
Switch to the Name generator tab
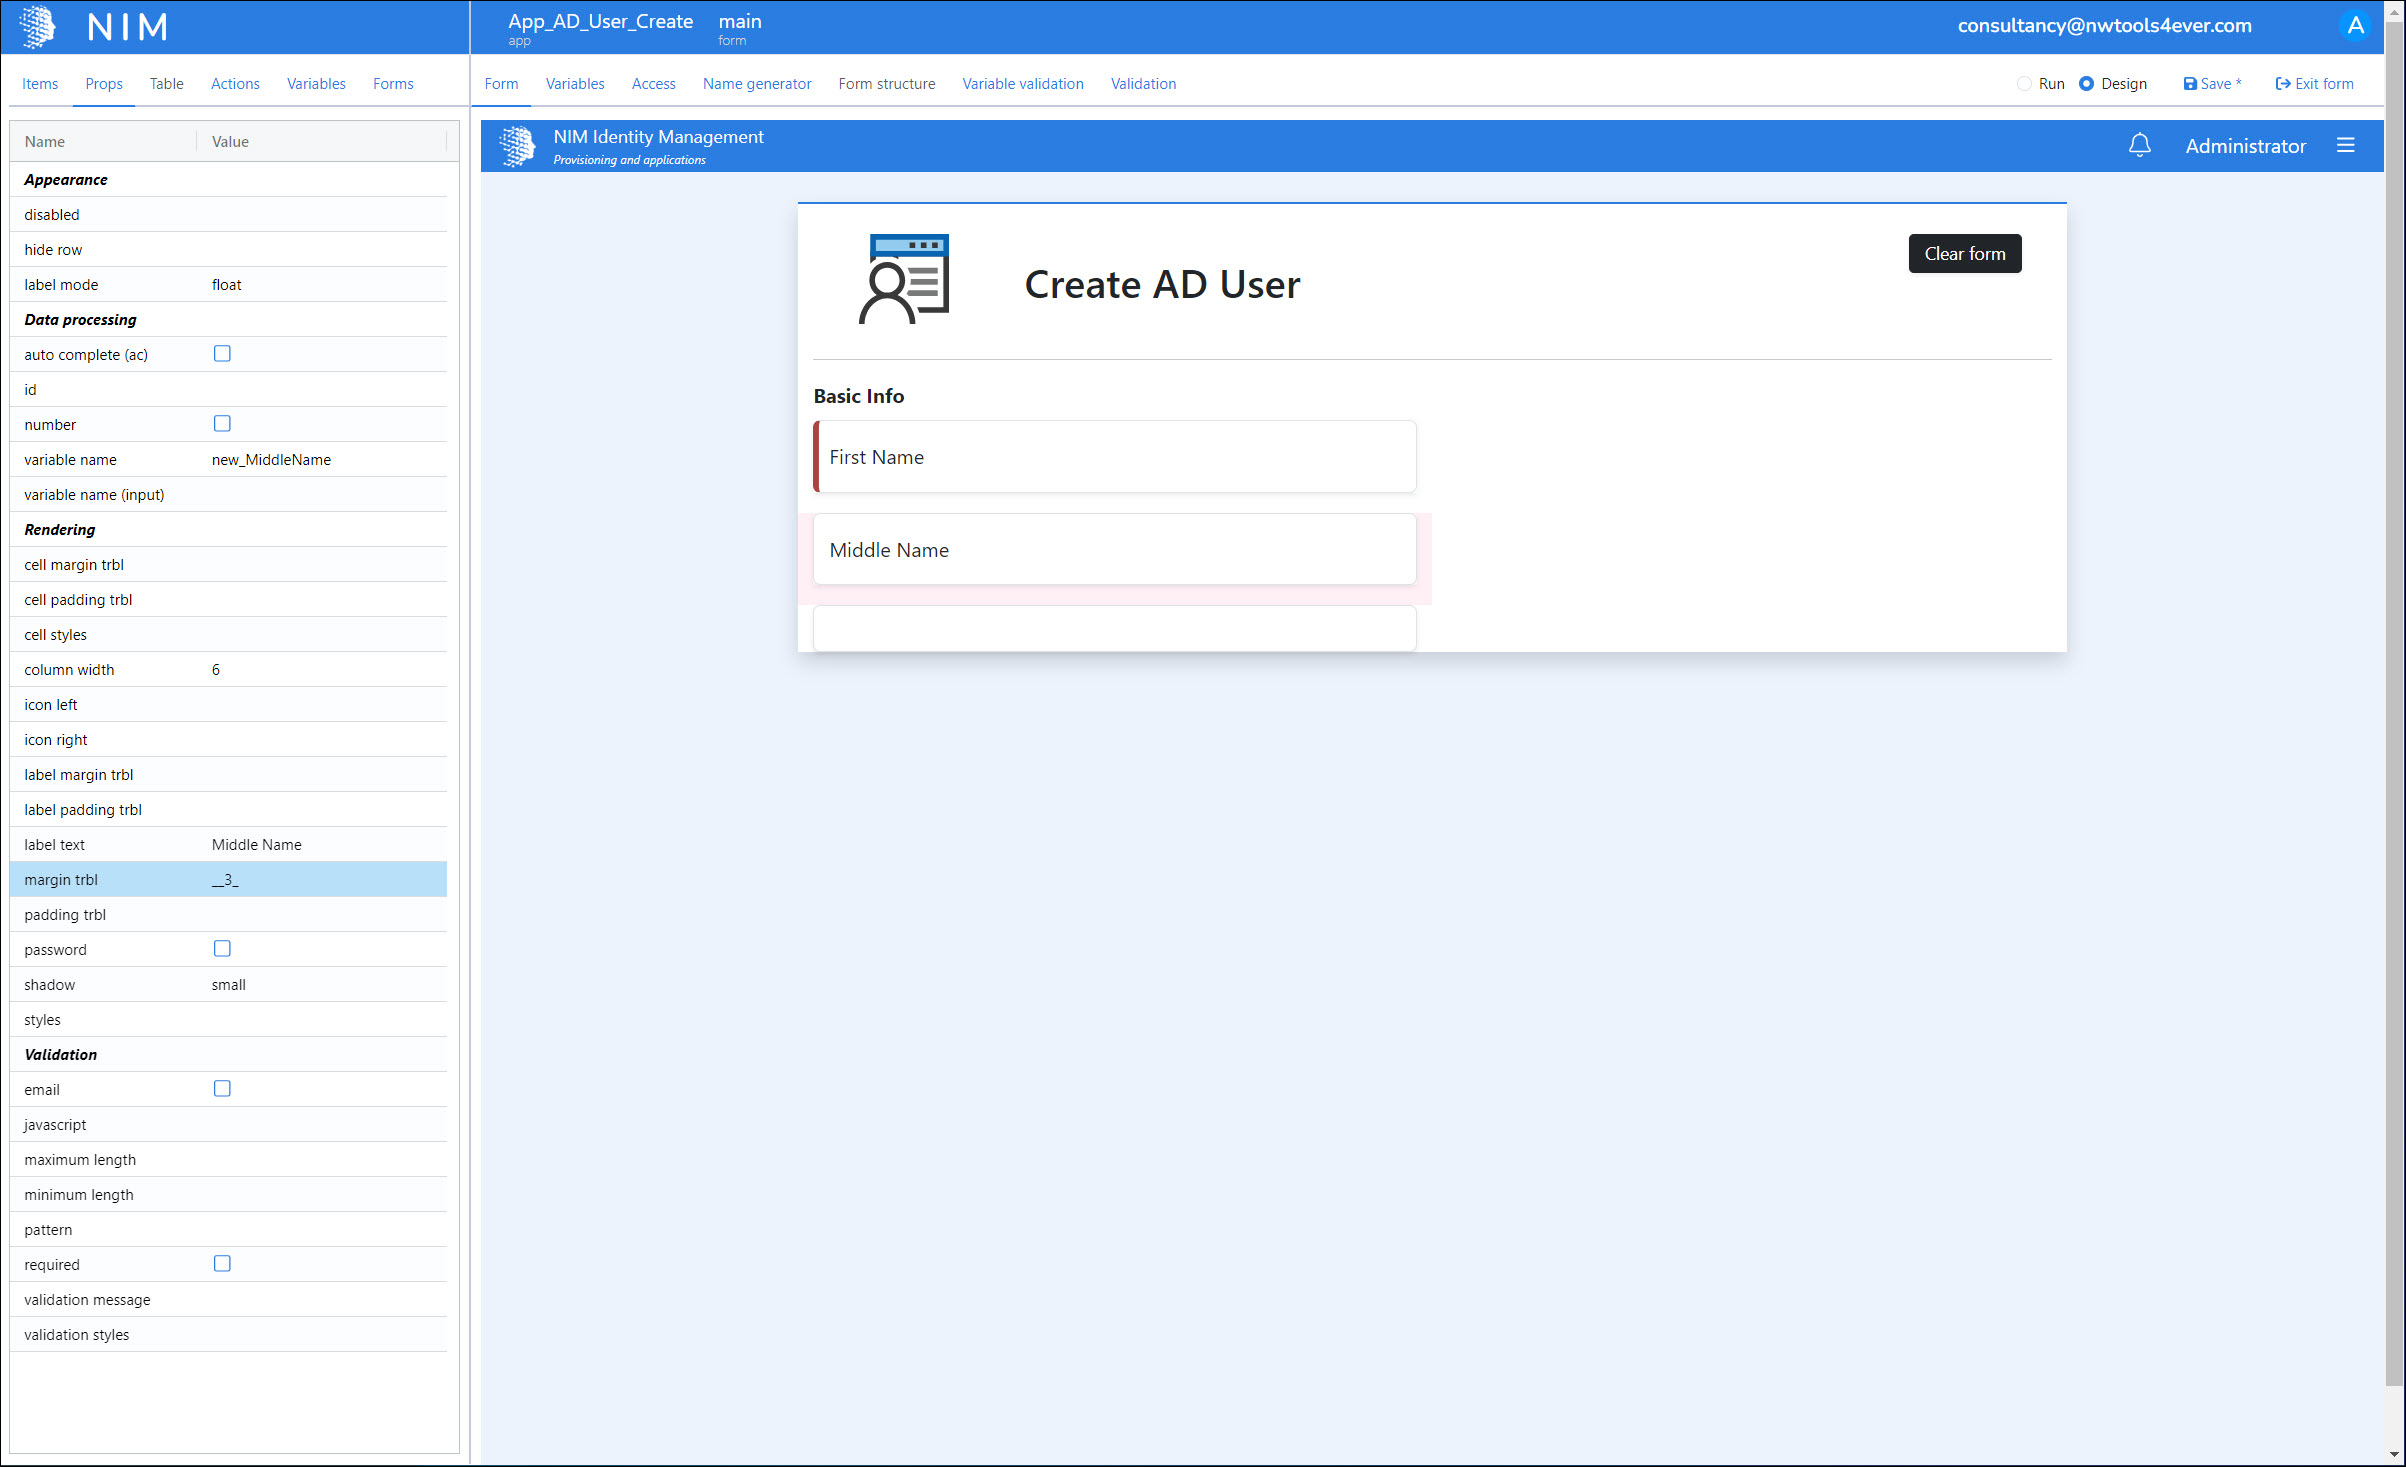pyautogui.click(x=756, y=84)
